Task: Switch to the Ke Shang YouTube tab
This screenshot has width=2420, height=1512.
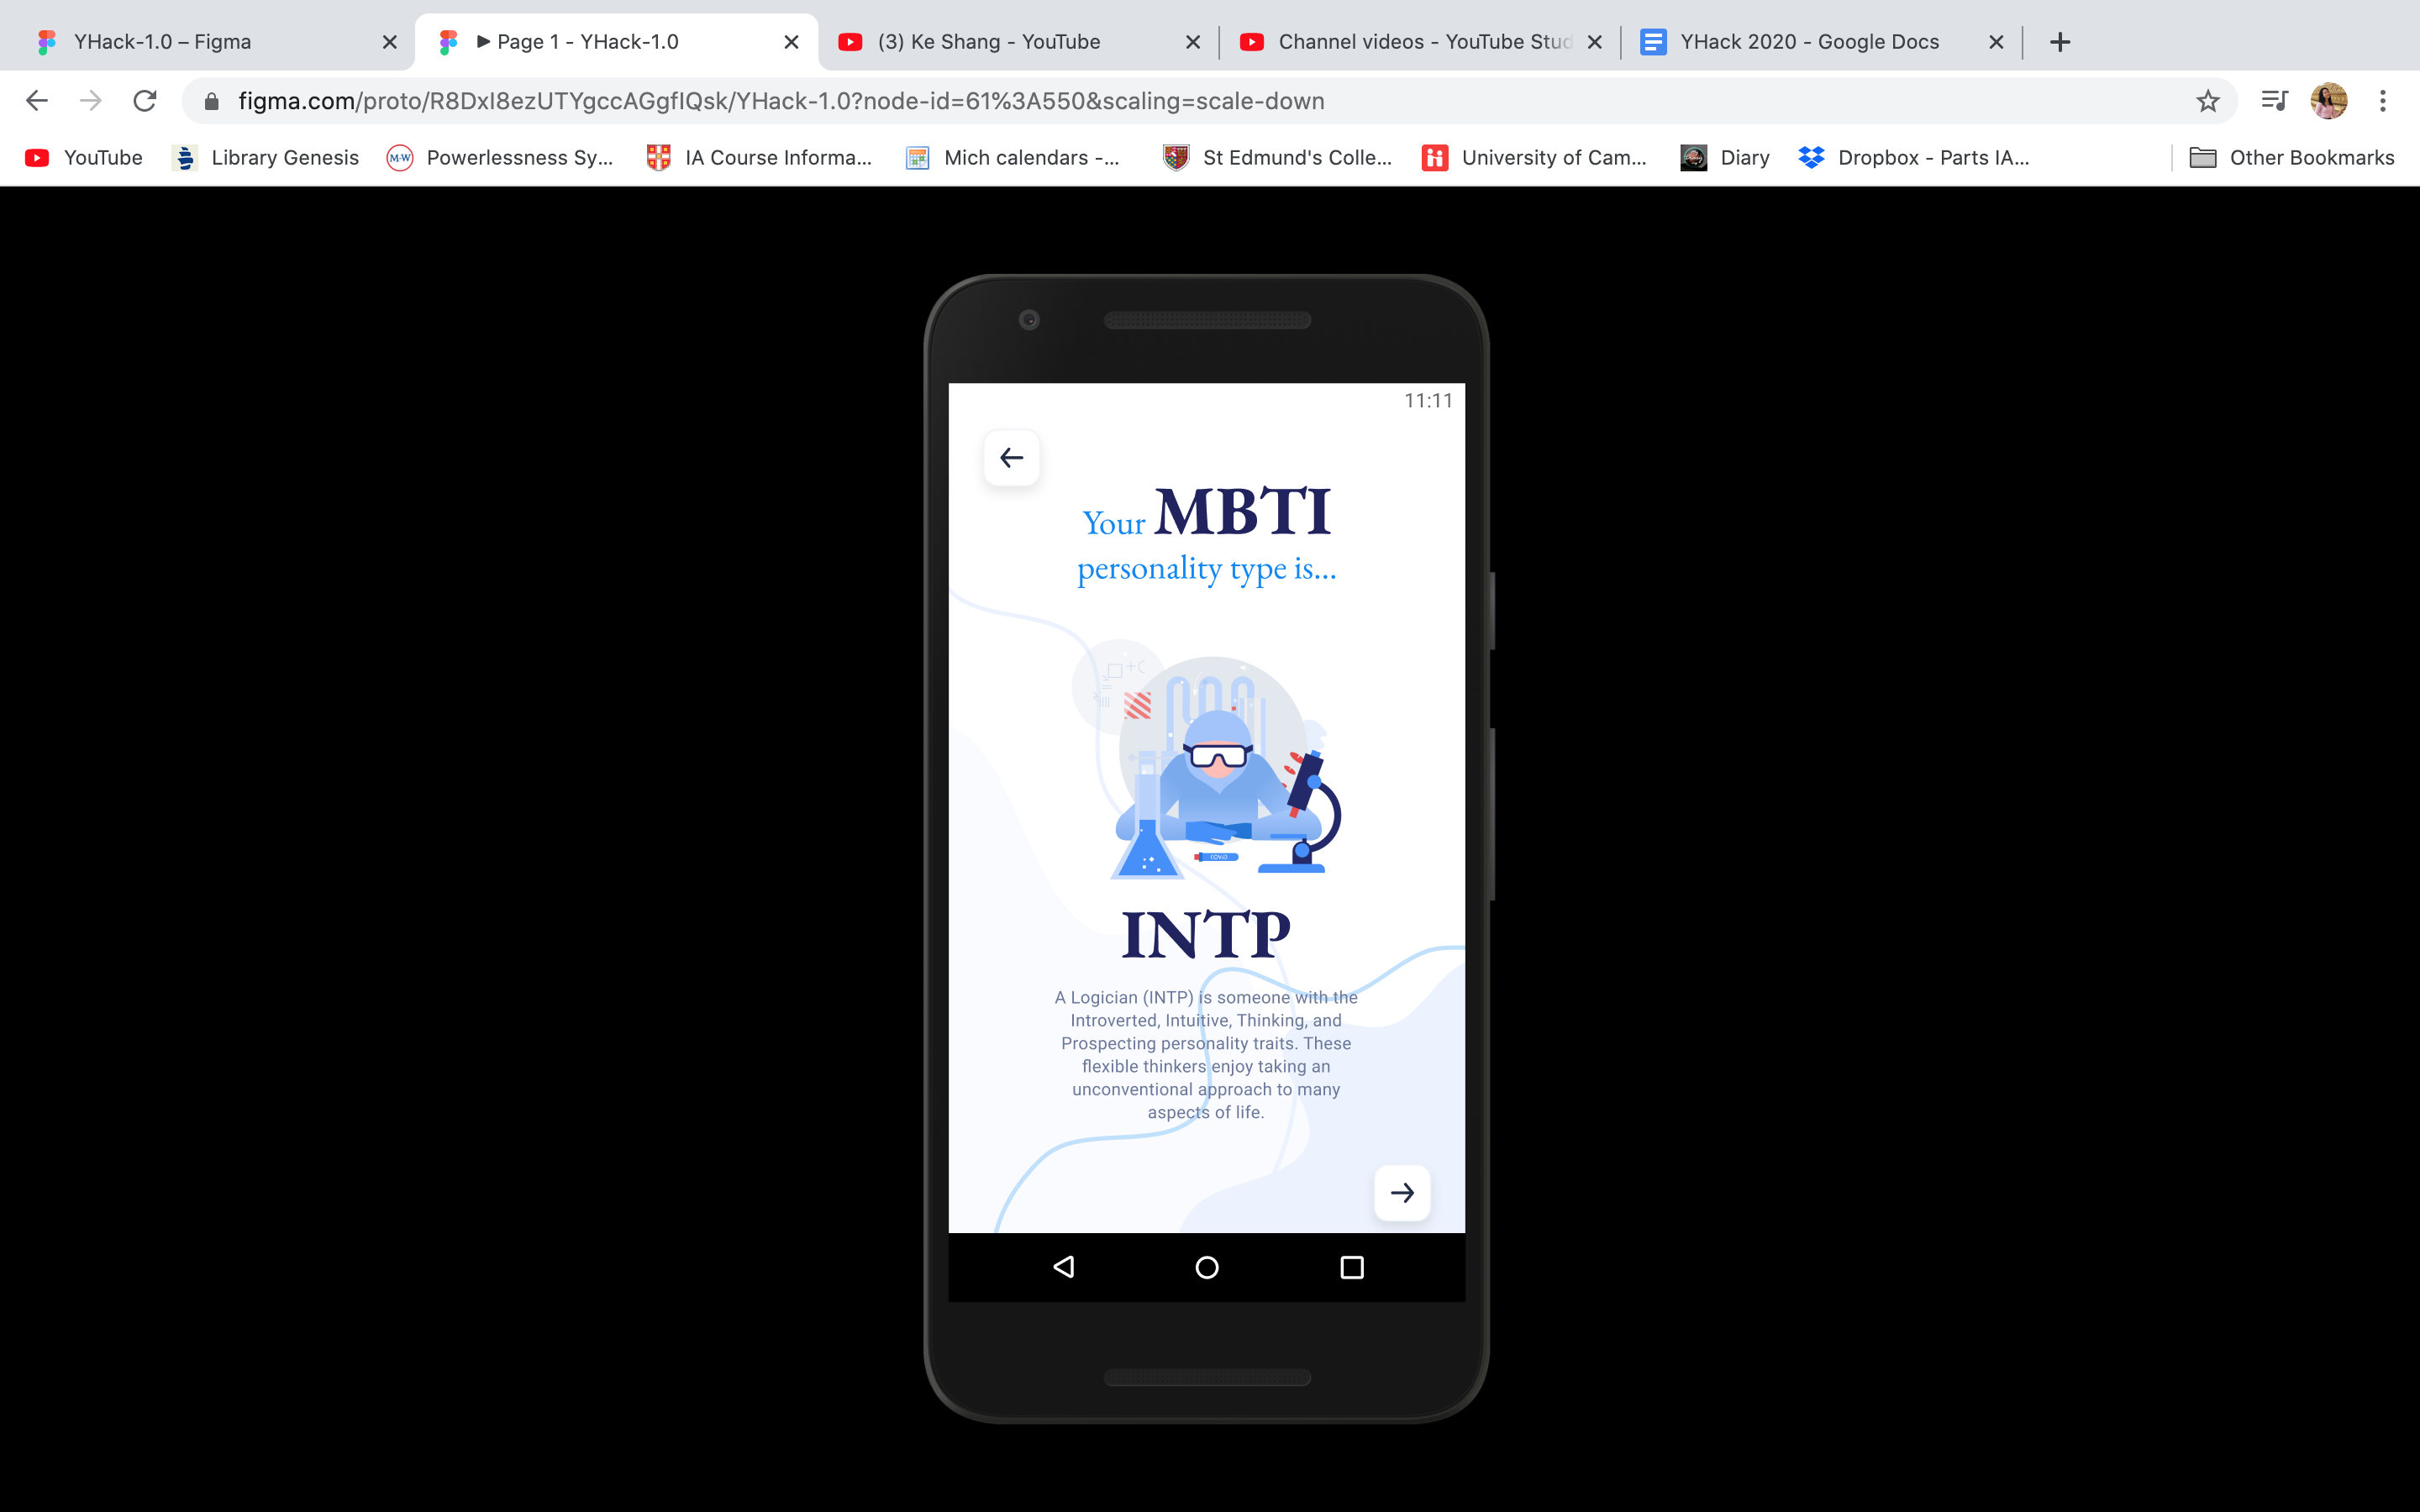Action: click(988, 42)
